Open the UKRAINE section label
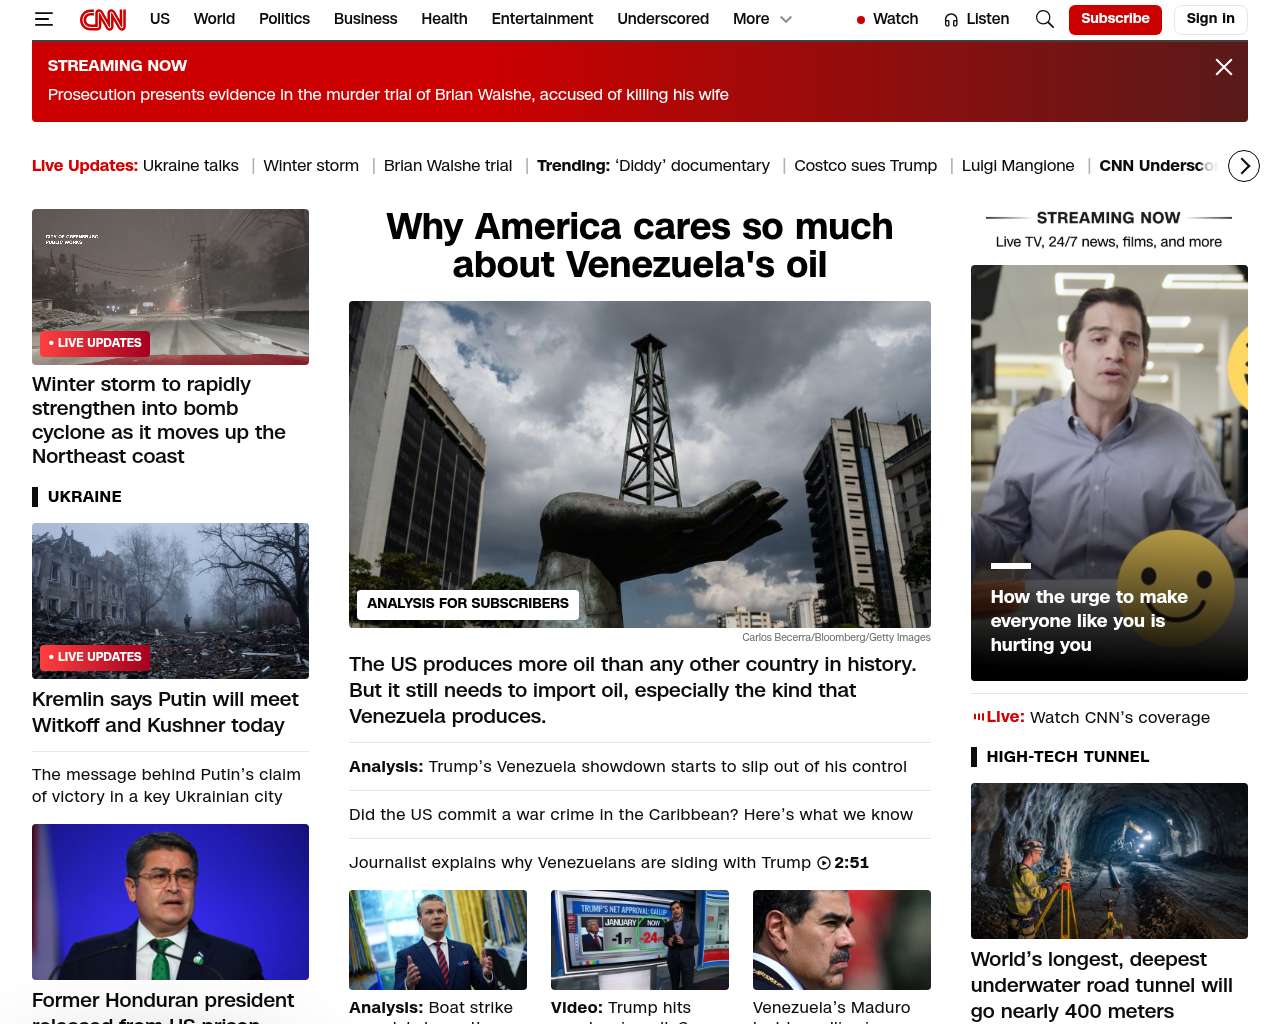Image resolution: width=1280 pixels, height=1024 pixels. [x=85, y=497]
